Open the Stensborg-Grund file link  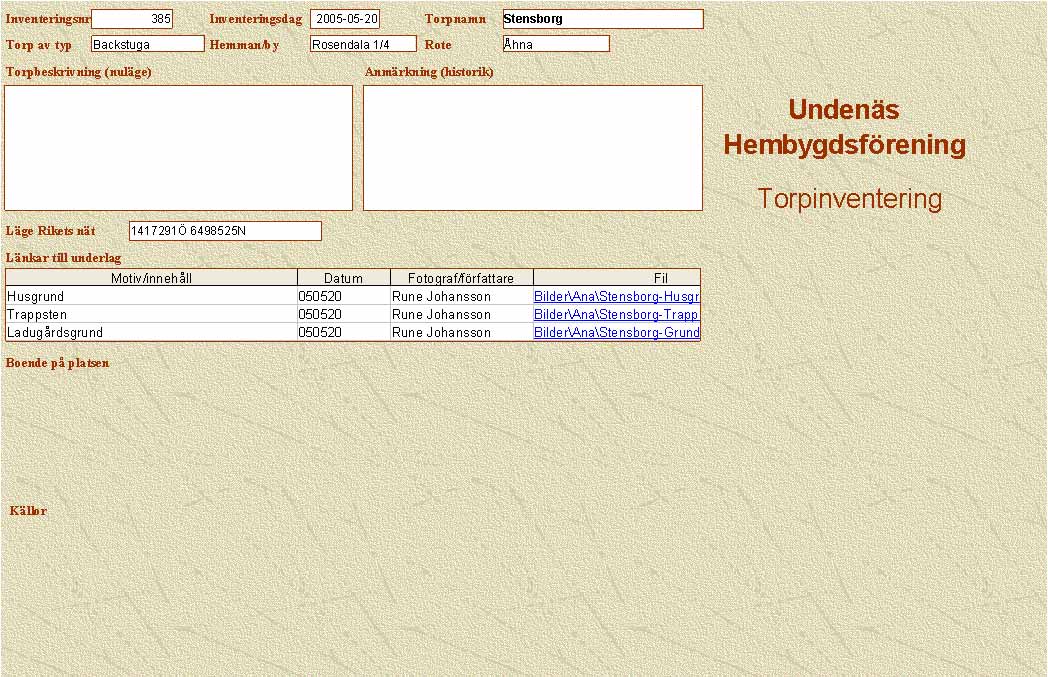click(616, 332)
